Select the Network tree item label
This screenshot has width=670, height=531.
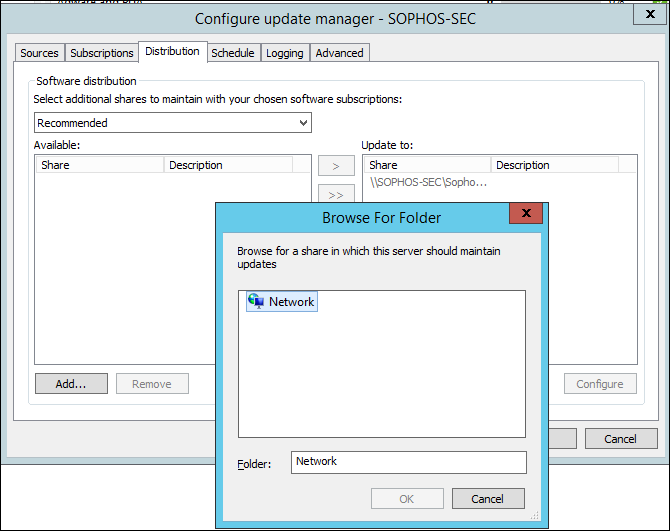click(291, 302)
